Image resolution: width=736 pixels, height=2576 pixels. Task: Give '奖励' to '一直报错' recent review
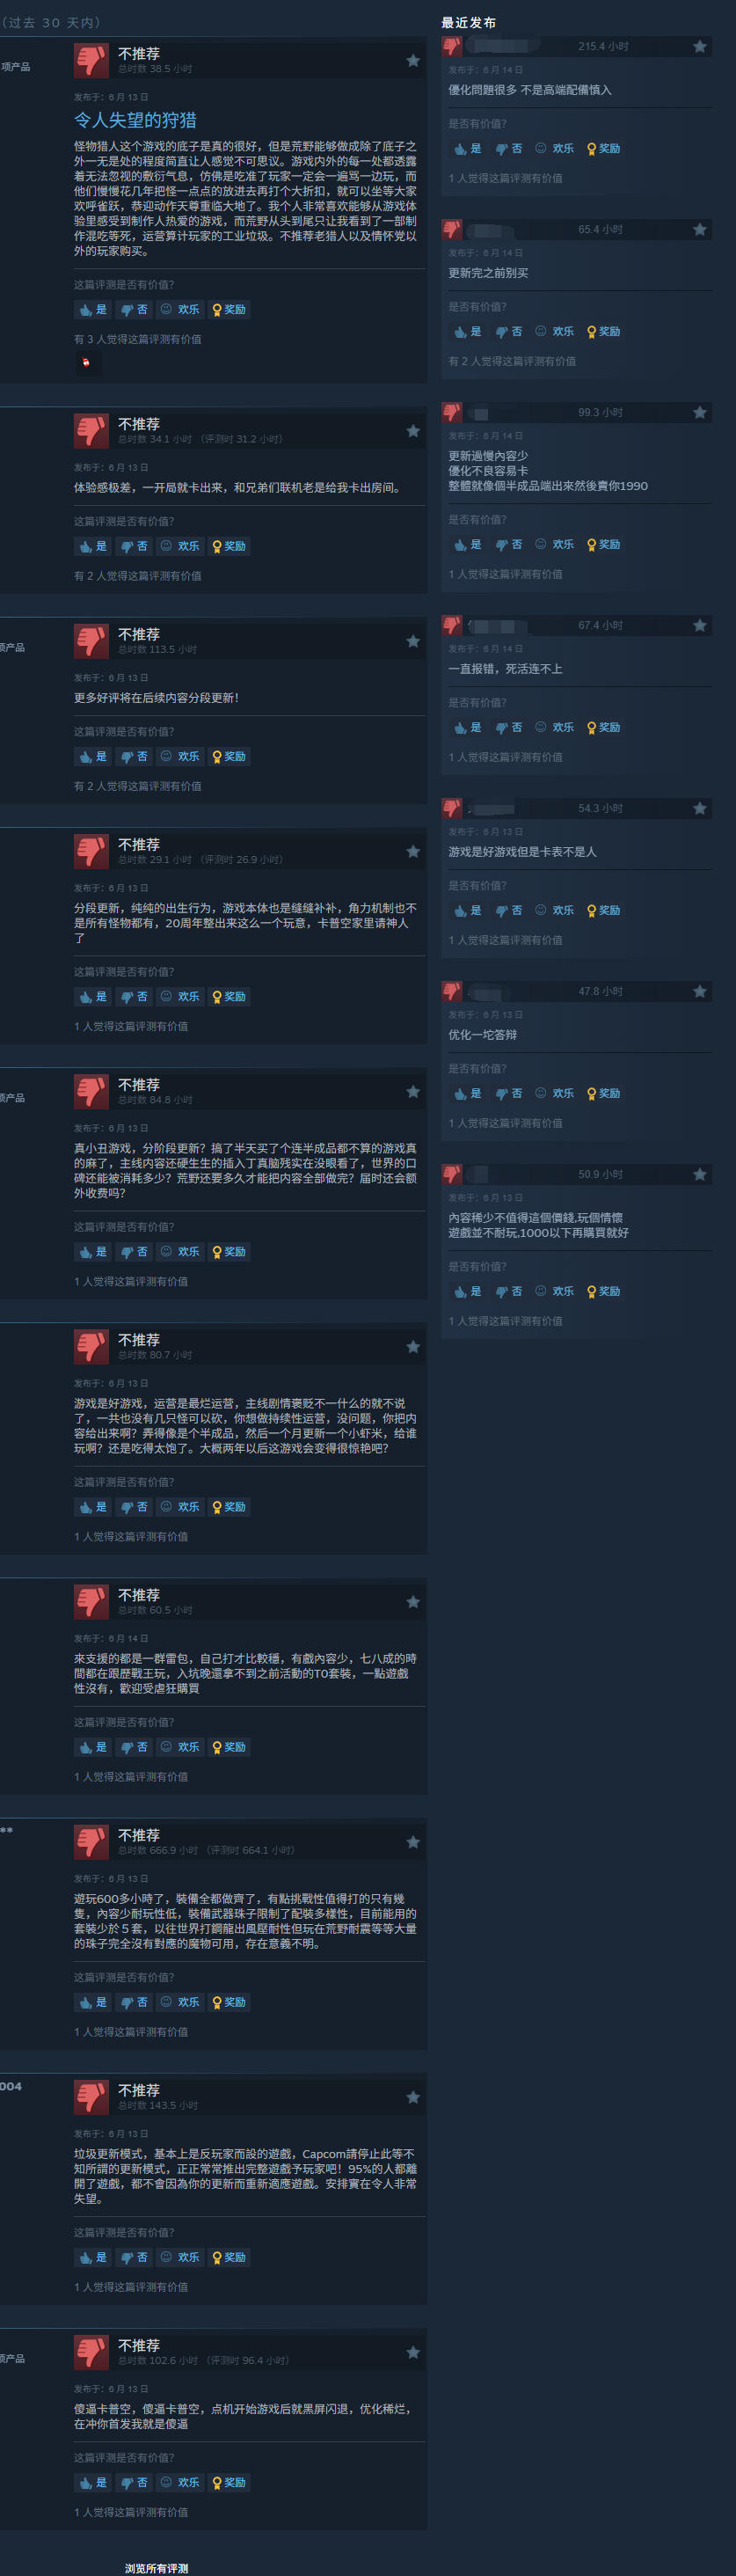[604, 727]
